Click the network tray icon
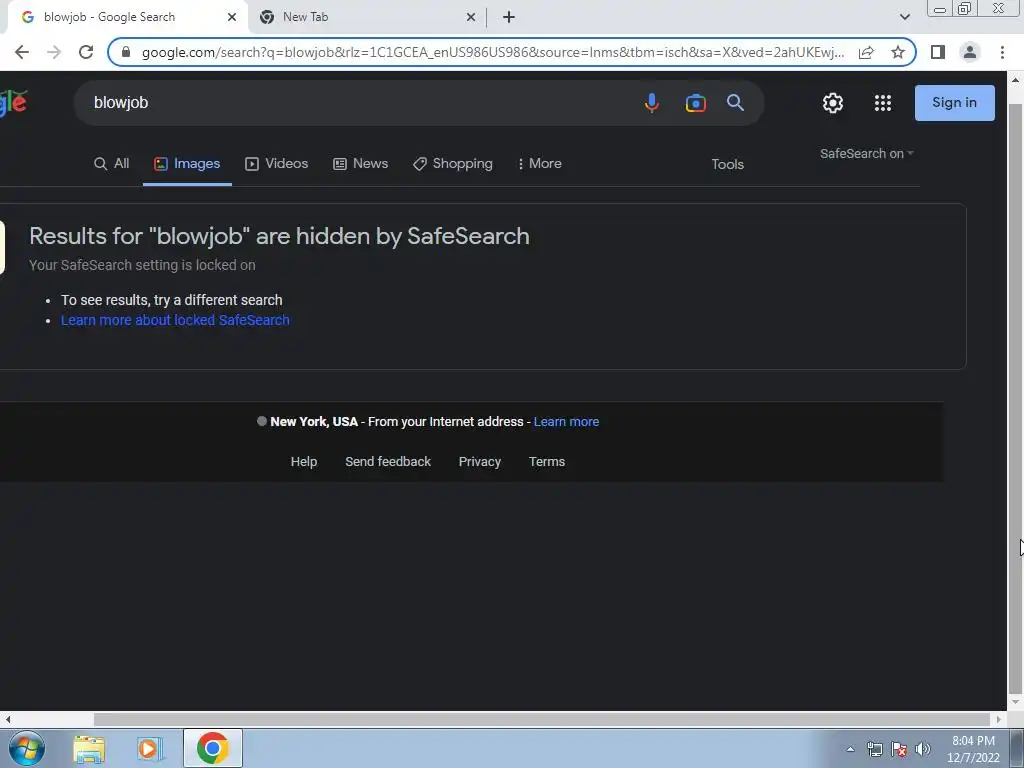This screenshot has height=768, width=1024. tap(874, 749)
